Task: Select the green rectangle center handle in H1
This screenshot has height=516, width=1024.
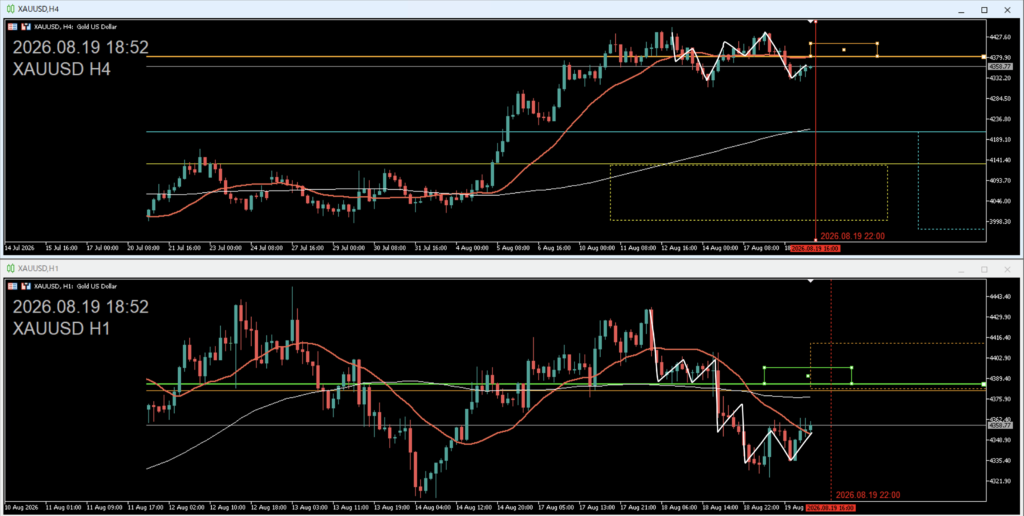Action: coord(808,376)
